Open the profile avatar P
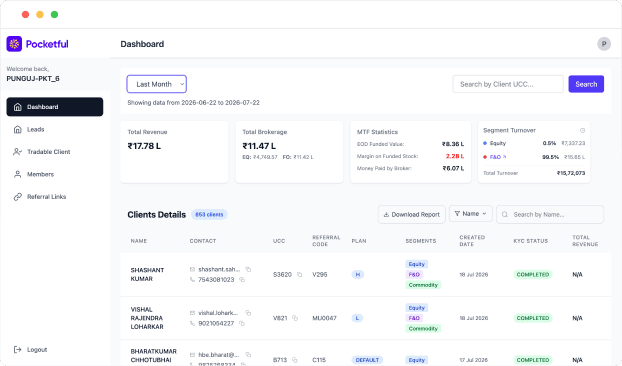 click(604, 44)
